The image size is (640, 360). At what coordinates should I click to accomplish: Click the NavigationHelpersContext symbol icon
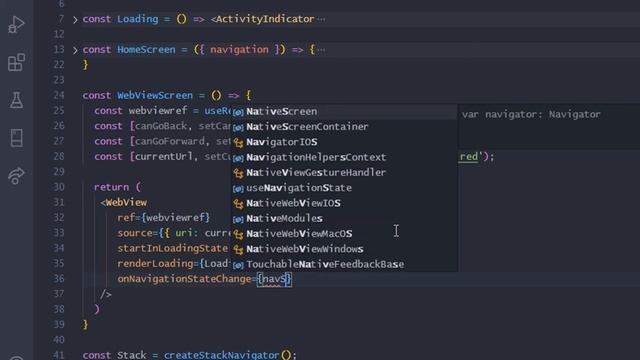(238, 158)
